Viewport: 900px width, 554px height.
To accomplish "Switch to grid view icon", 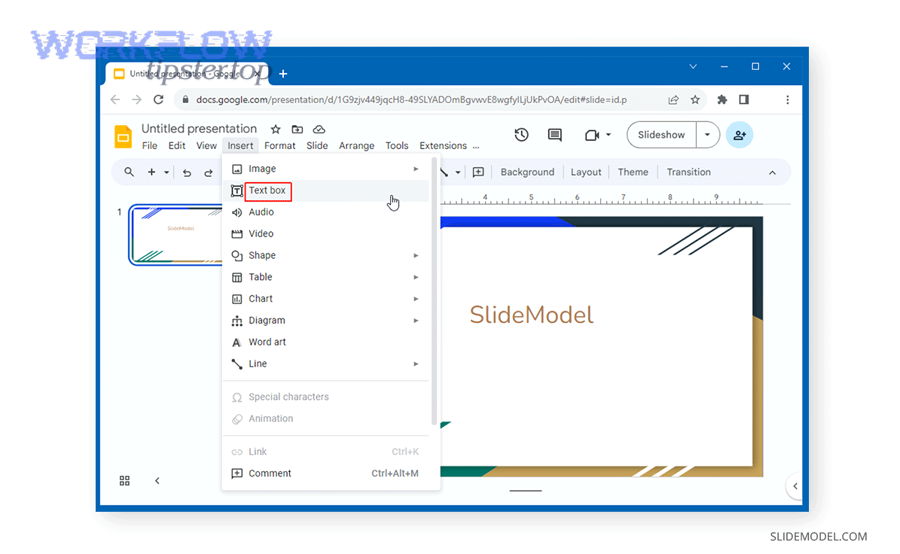I will pos(125,481).
